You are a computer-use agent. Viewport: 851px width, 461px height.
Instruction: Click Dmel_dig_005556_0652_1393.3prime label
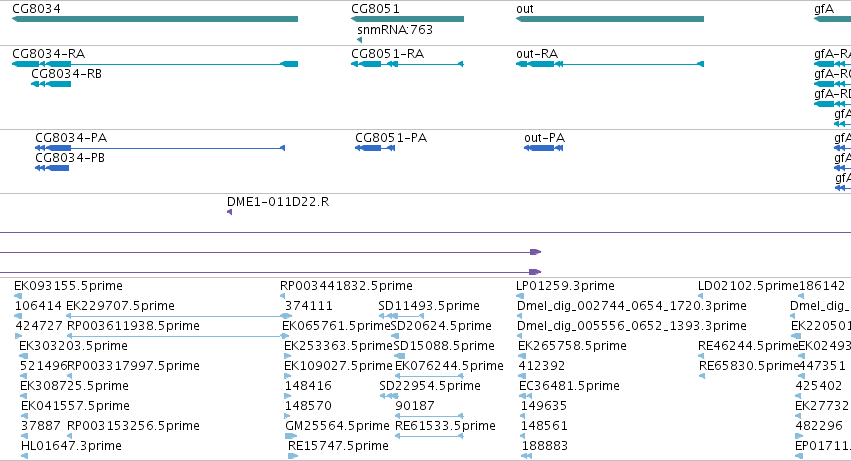(x=632, y=326)
